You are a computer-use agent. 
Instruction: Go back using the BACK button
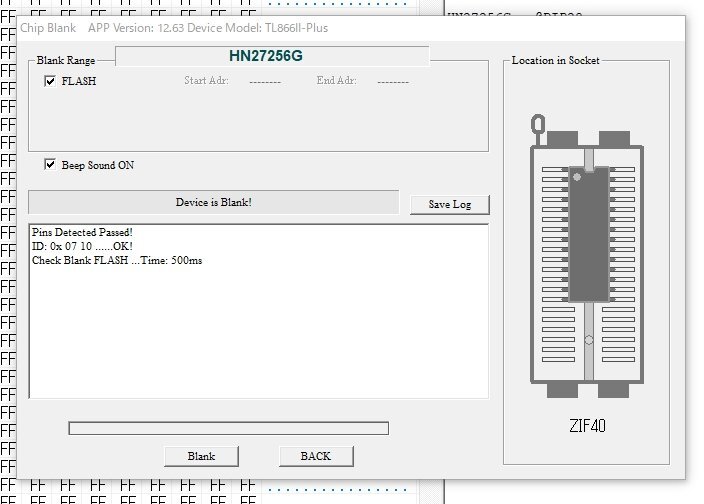coord(315,456)
